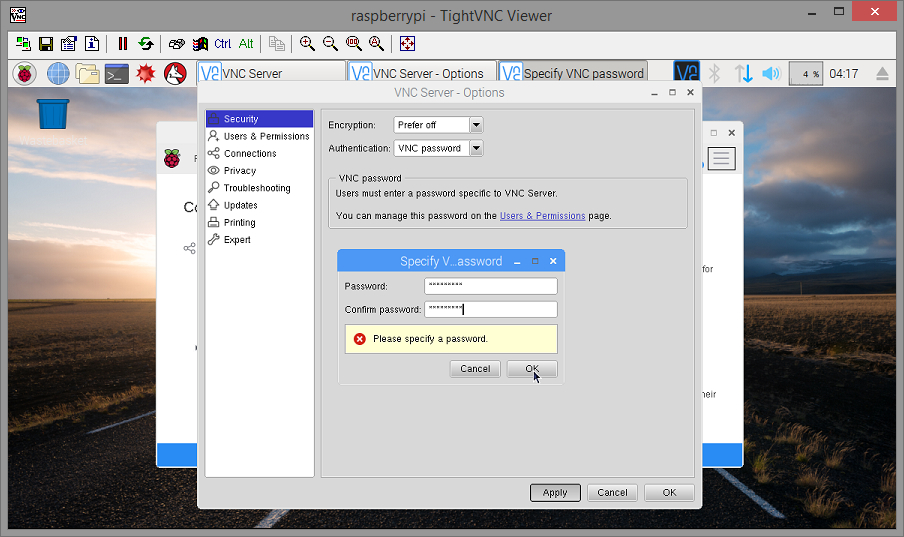
Task: Adjust the volume speaker control
Action: pyautogui.click(x=771, y=74)
